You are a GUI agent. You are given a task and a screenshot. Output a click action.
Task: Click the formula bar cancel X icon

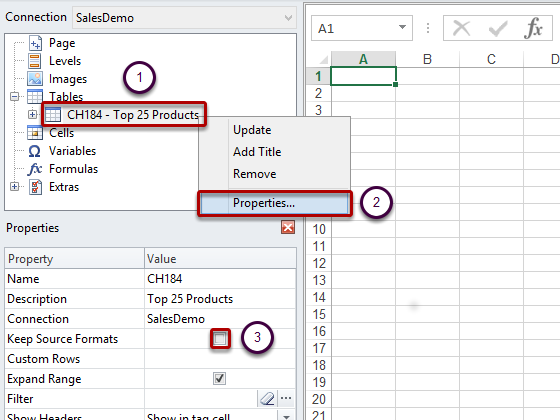click(x=461, y=28)
